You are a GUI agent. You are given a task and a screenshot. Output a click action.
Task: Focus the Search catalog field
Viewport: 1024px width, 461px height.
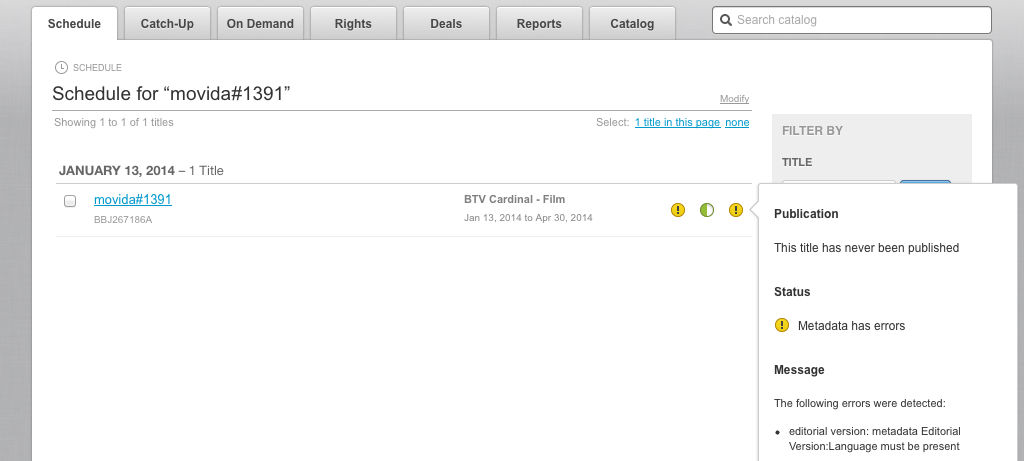[x=860, y=20]
